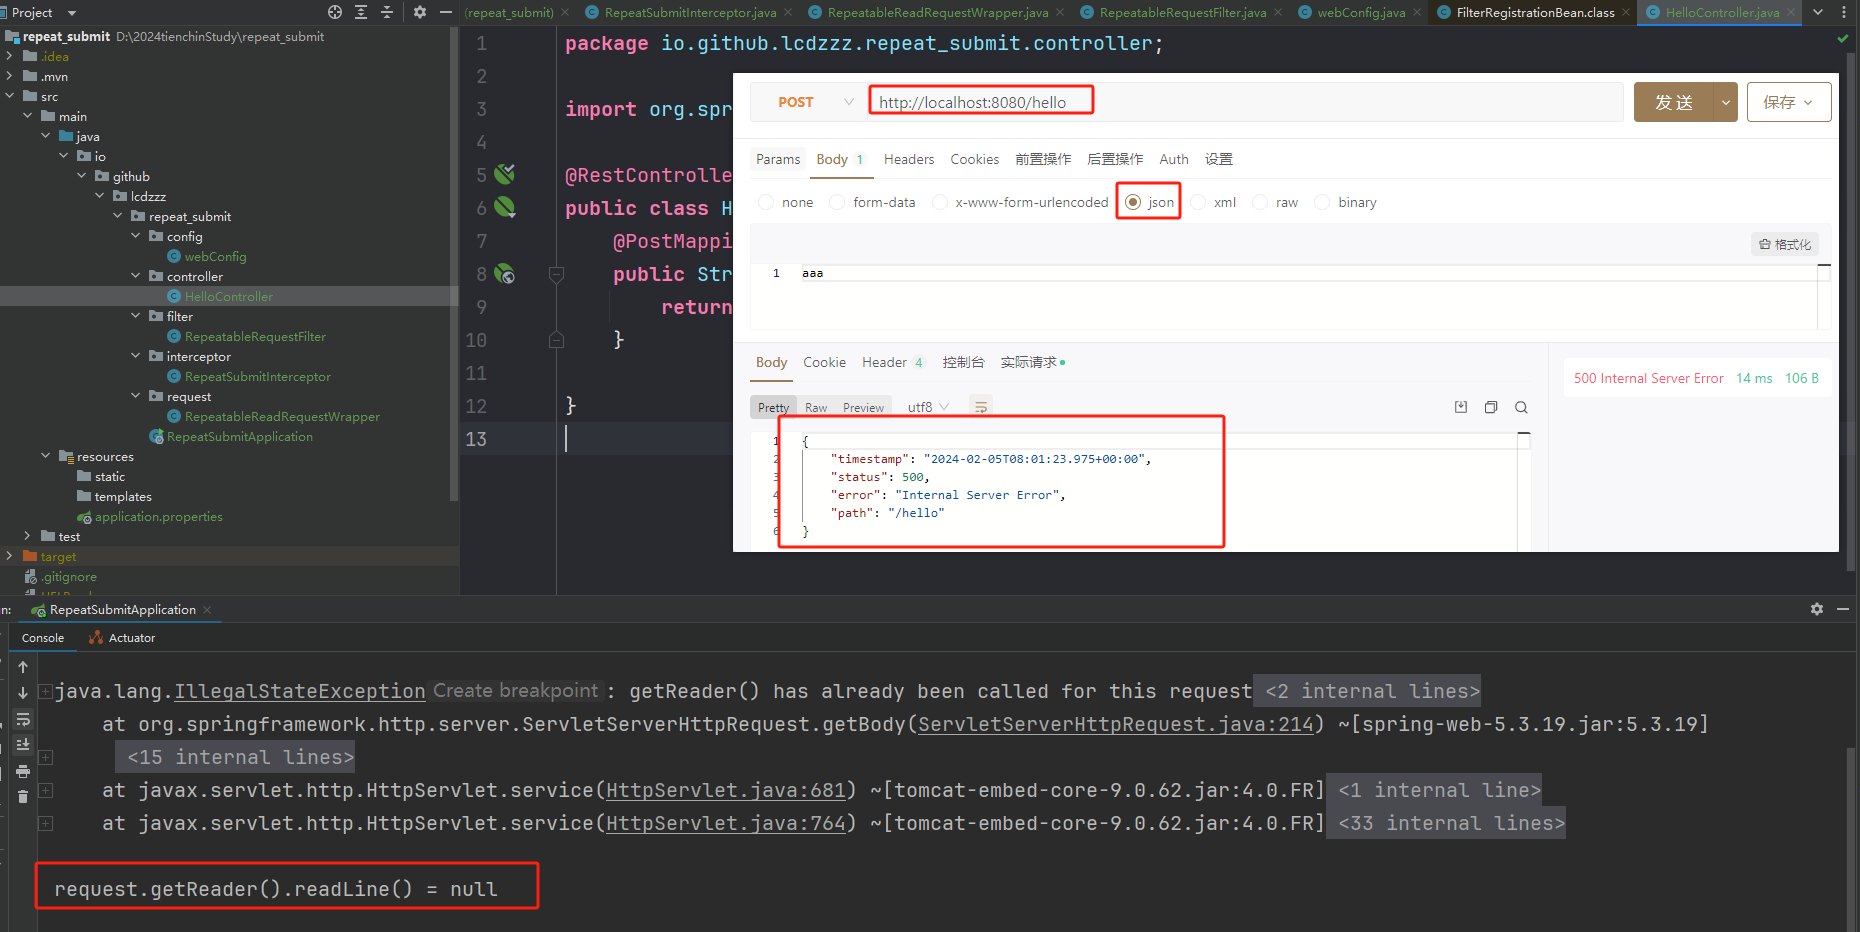Screen dimensions: 1860x932
Task: Open the webConfig.java editor tab
Action: tap(1361, 12)
